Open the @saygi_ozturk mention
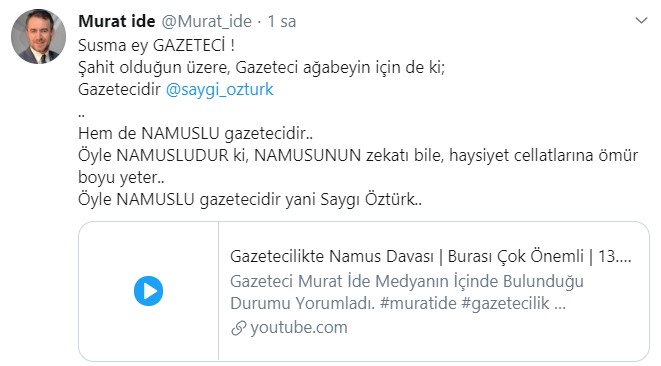The image size is (661, 366). point(220,89)
